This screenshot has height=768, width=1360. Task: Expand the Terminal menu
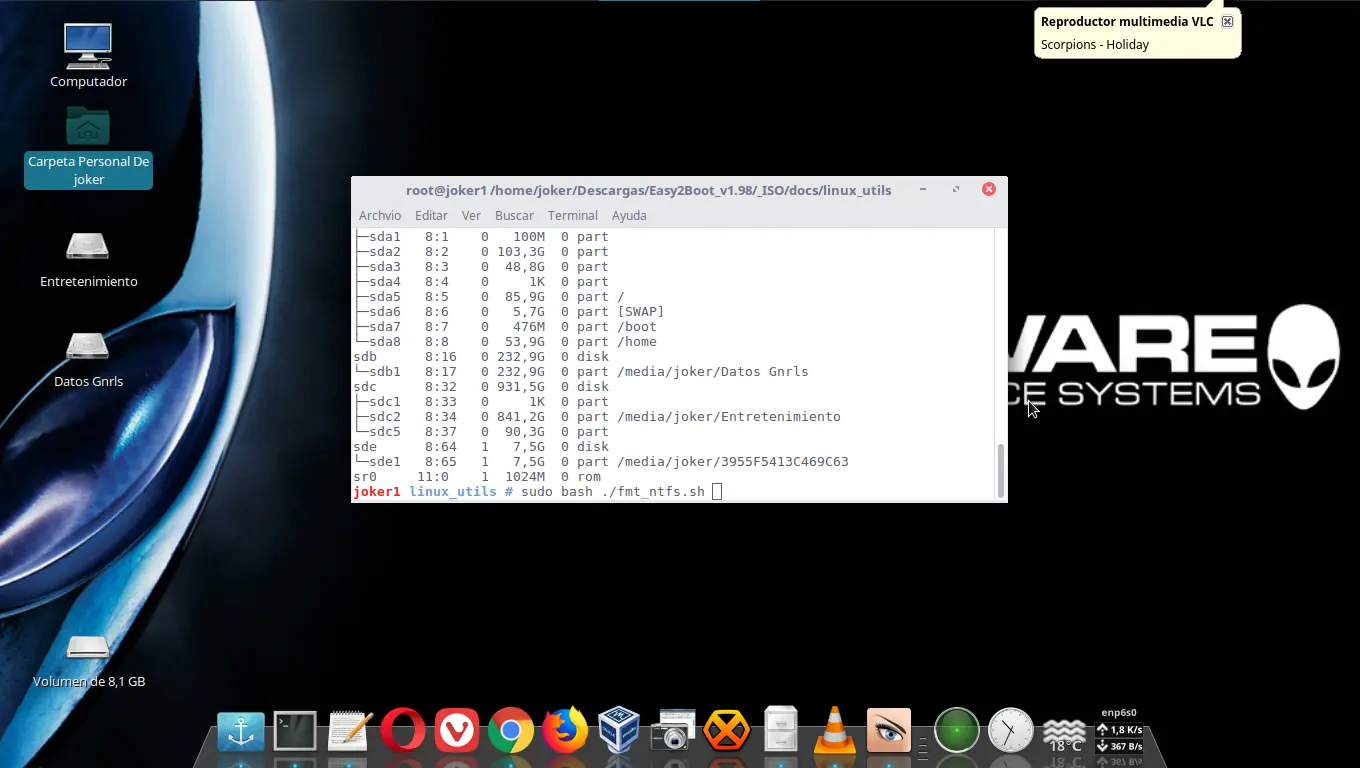[x=572, y=216]
